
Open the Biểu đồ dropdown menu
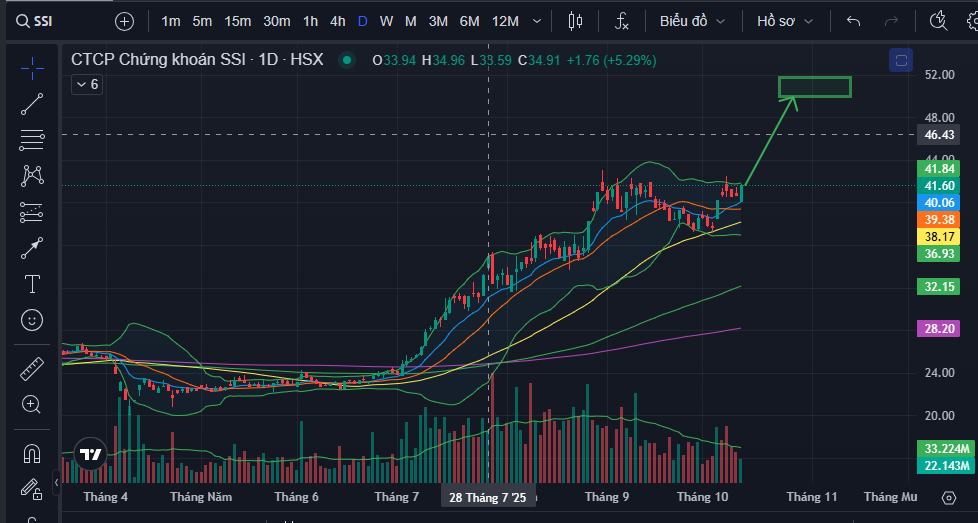pos(691,21)
